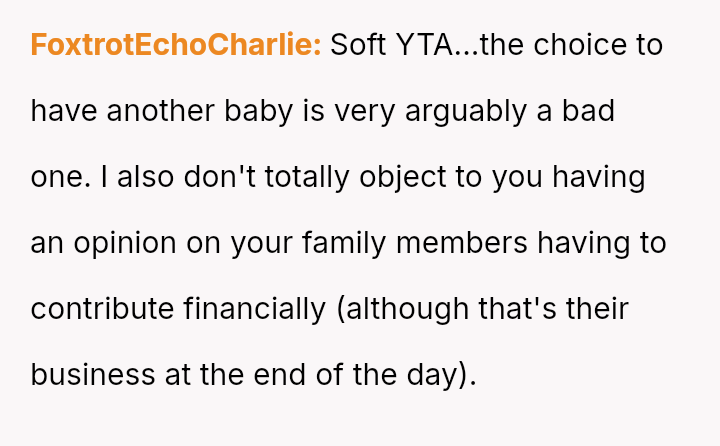Image resolution: width=720 pixels, height=446 pixels.
Task: Click the word "choice" in the first line
Action: point(593,45)
